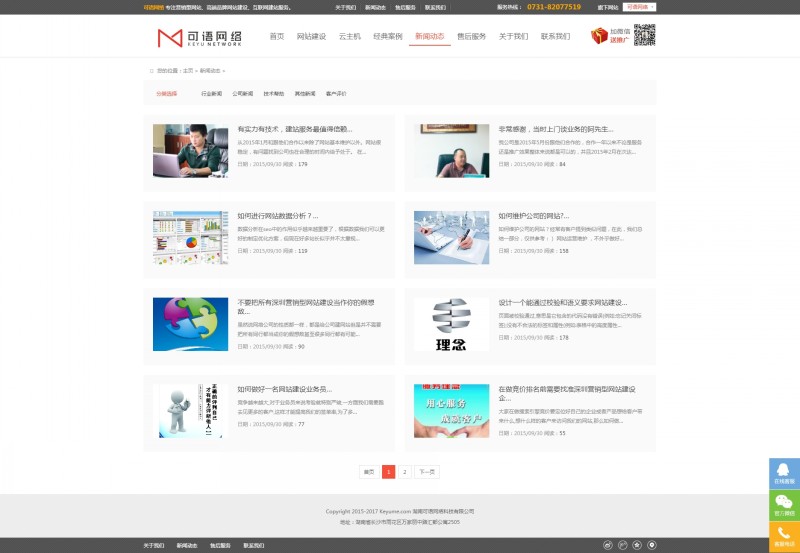Open 经典案例 in the main navigation
Image resolution: width=800 pixels, height=553 pixels.
coord(388,36)
